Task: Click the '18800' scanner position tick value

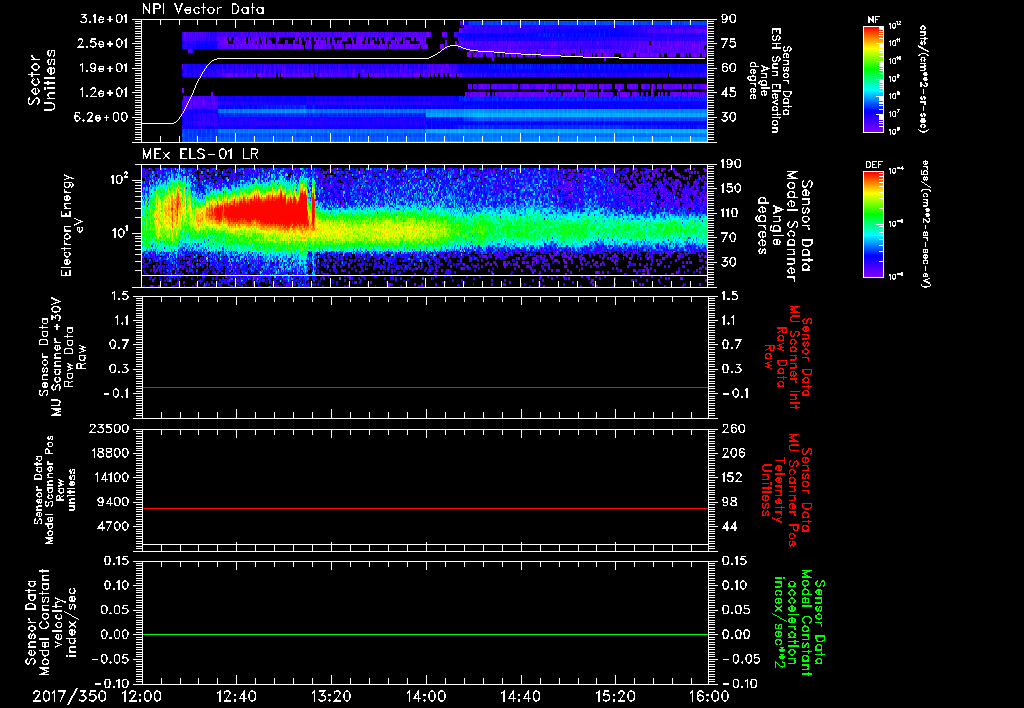Action: click(108, 453)
